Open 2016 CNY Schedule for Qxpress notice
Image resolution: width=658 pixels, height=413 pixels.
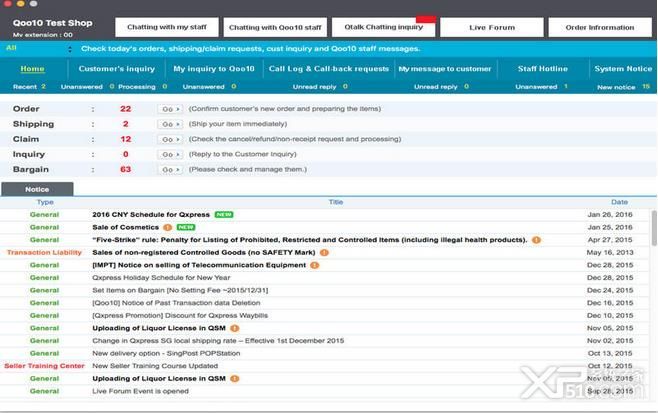pos(151,214)
